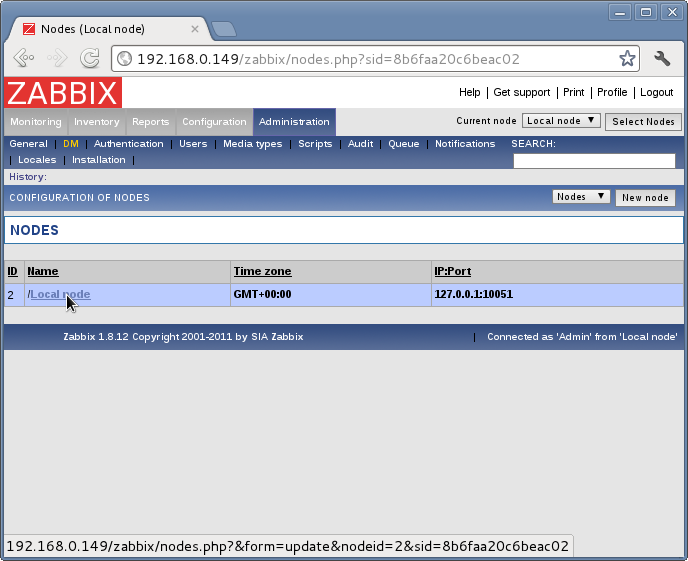Select the Administration tab

pos(294,122)
